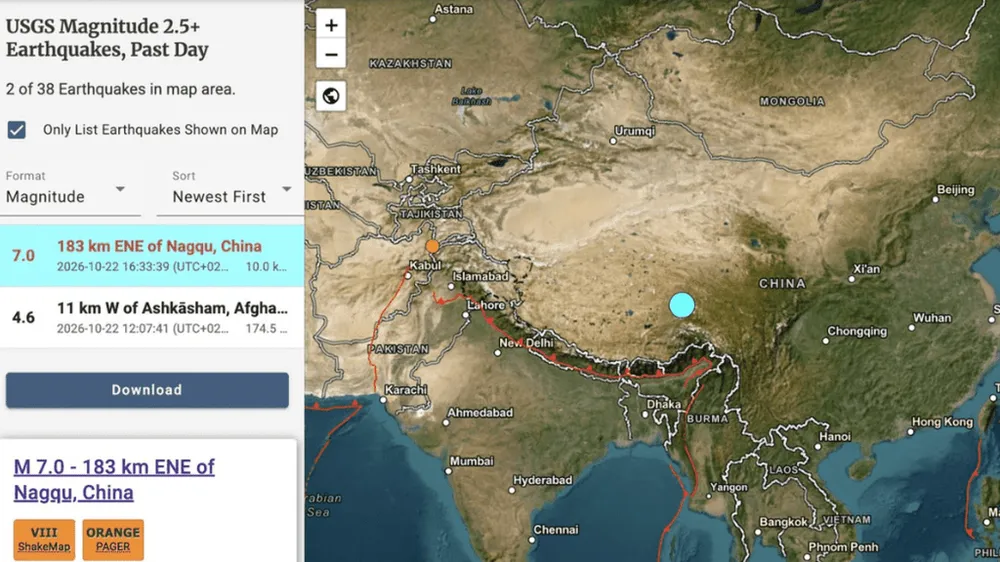Click the New Delhi city label
1000x562 pixels.
(526, 343)
